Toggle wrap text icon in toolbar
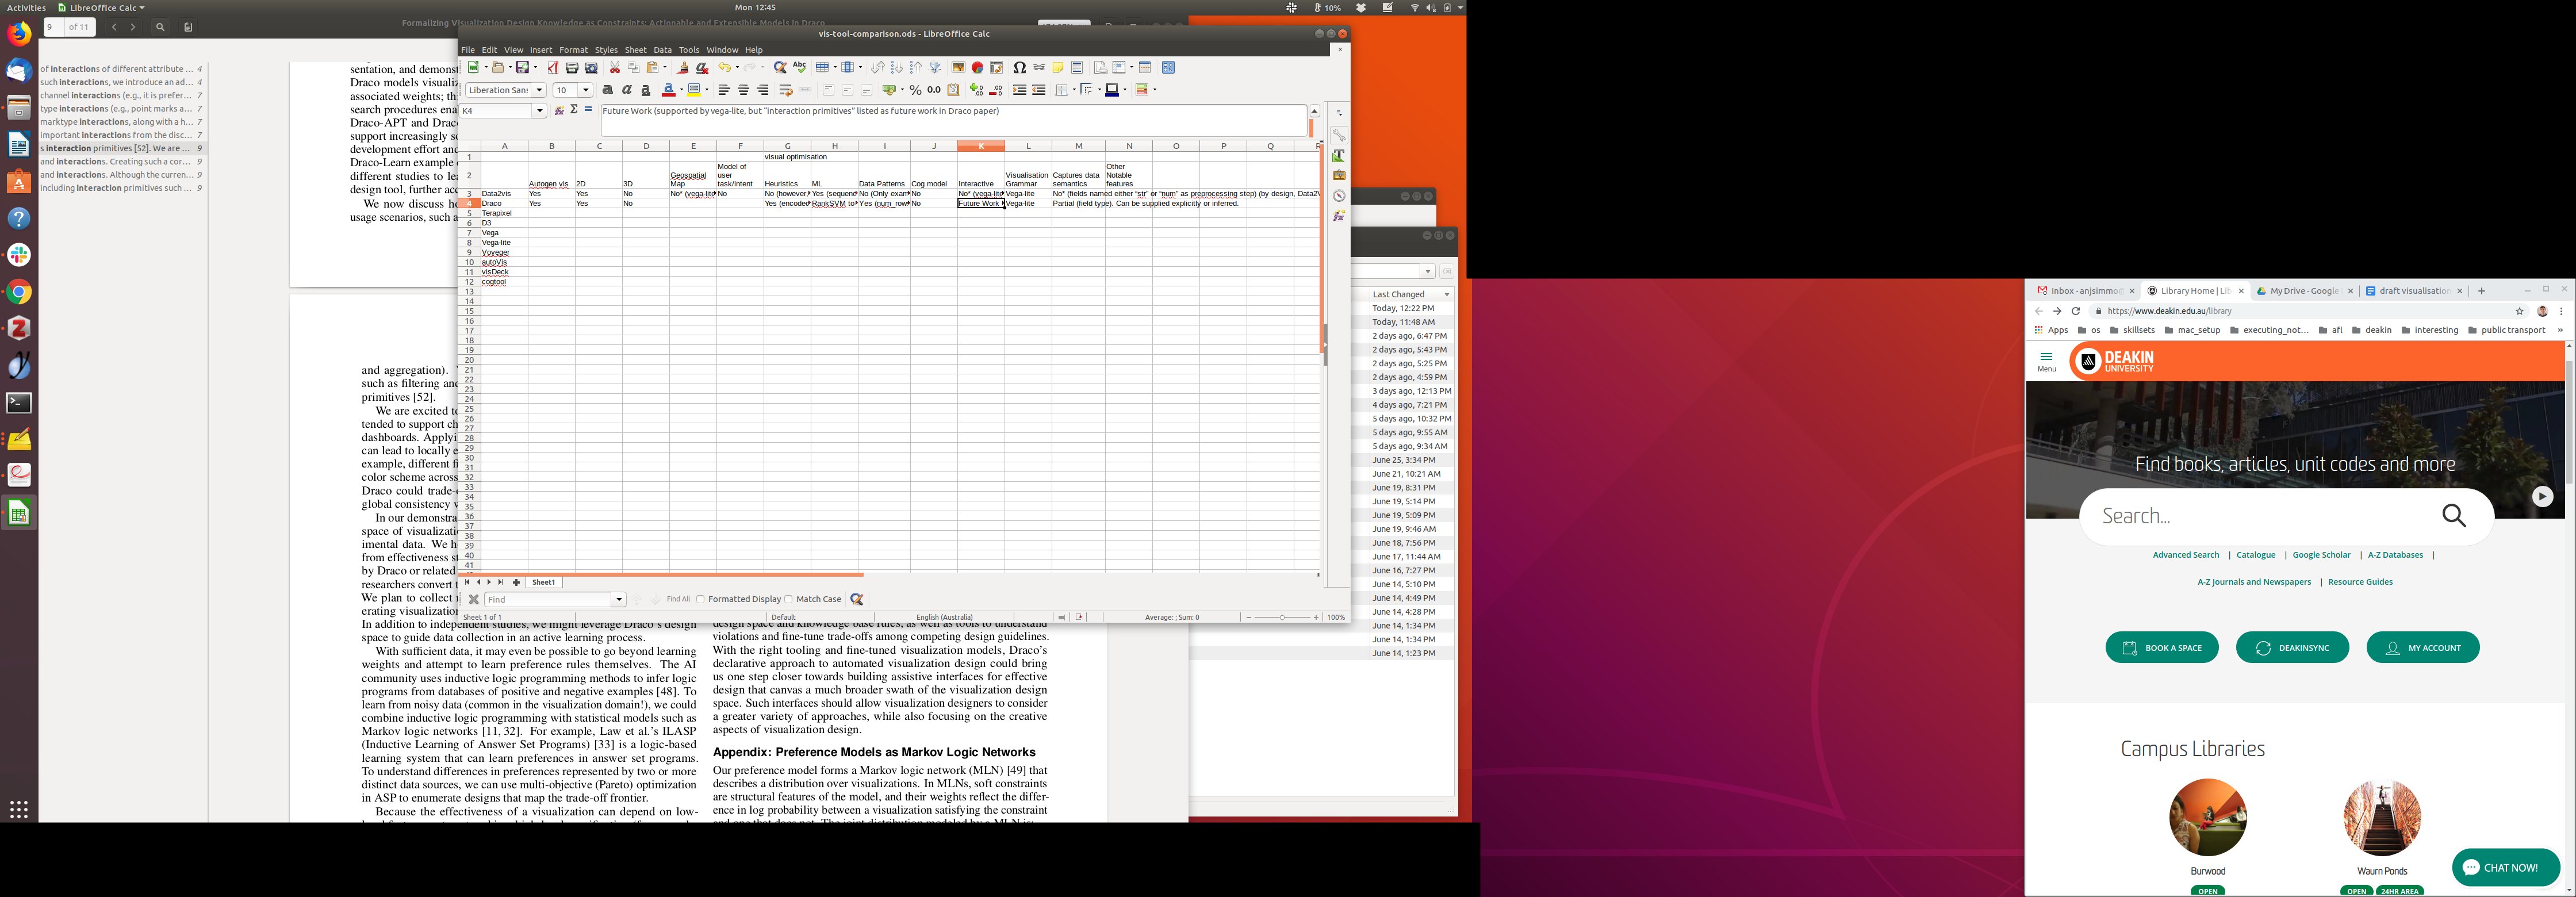This screenshot has width=2576, height=897. pos(786,90)
